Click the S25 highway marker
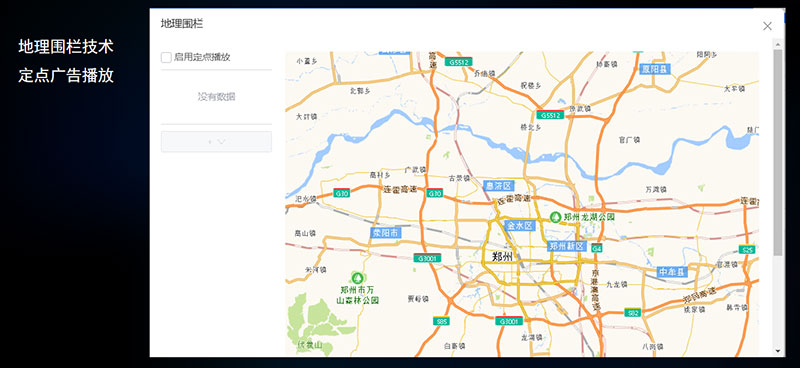 (x=747, y=249)
